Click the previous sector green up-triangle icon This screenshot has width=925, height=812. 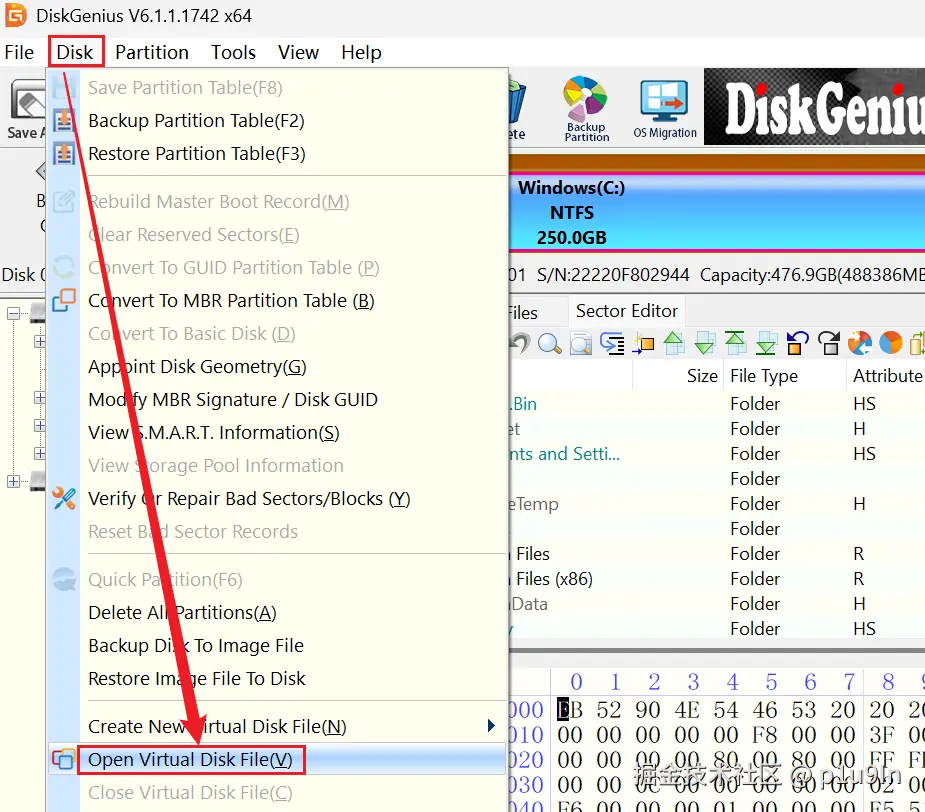coord(674,343)
